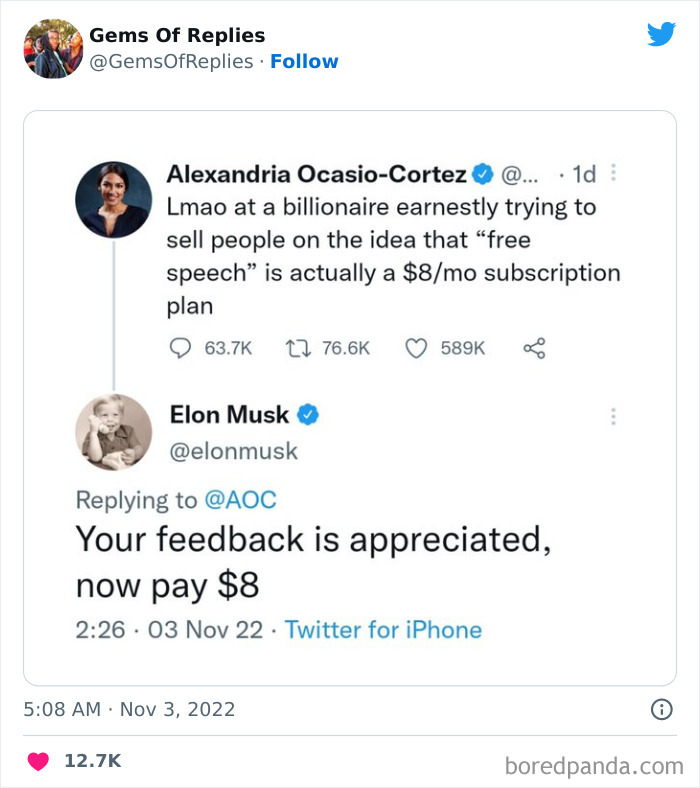700x788 pixels.
Task: Follow the Gems Of Replies account
Action: [x=304, y=61]
